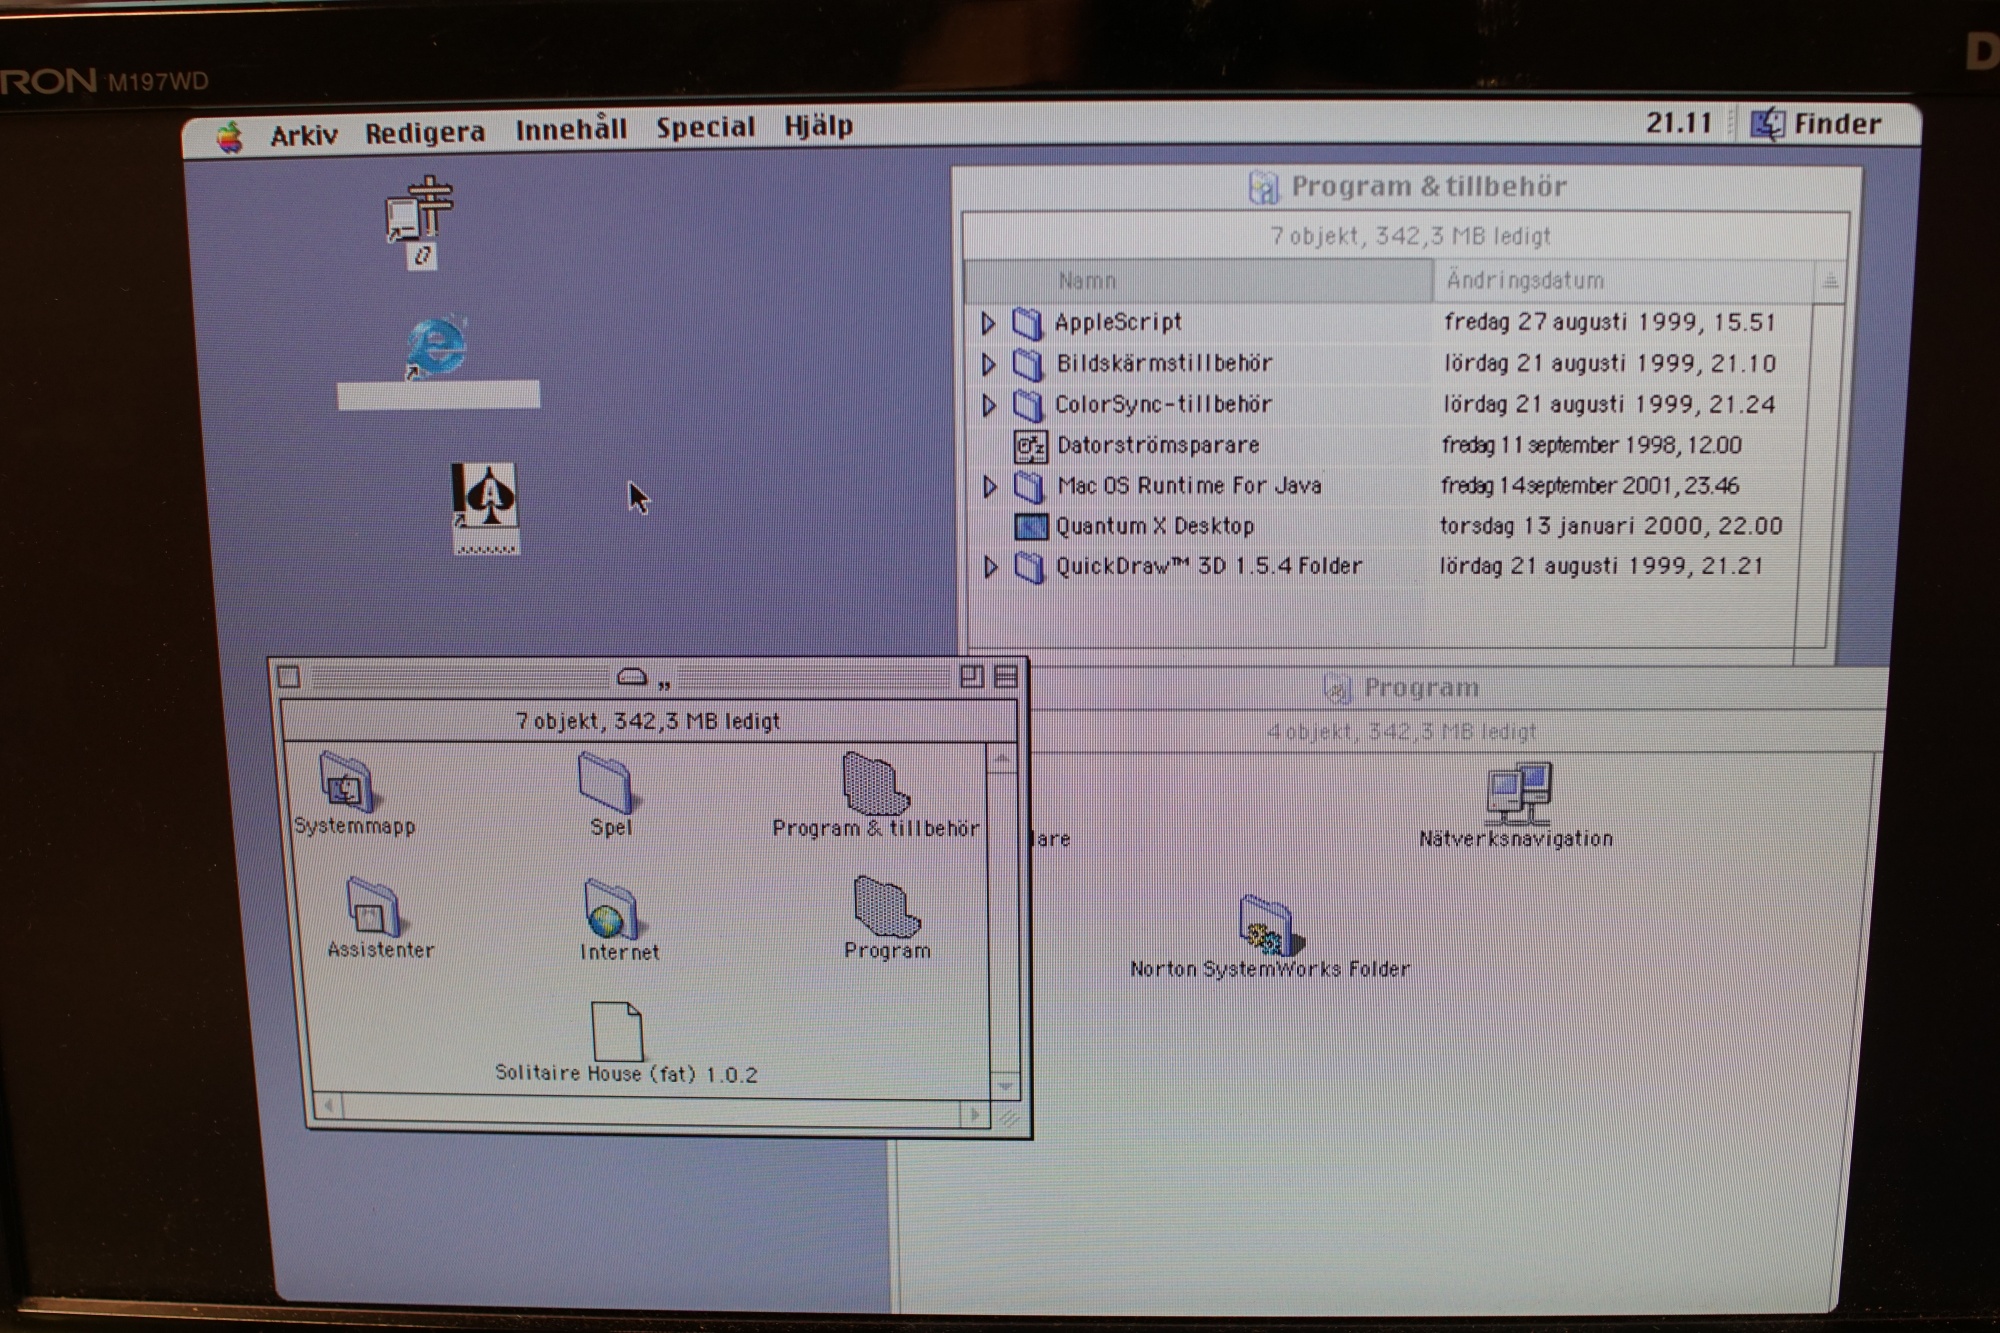Screen dimensions: 2000x1333
Task: Select the Program folder icon in disk window
Action: [x=886, y=906]
